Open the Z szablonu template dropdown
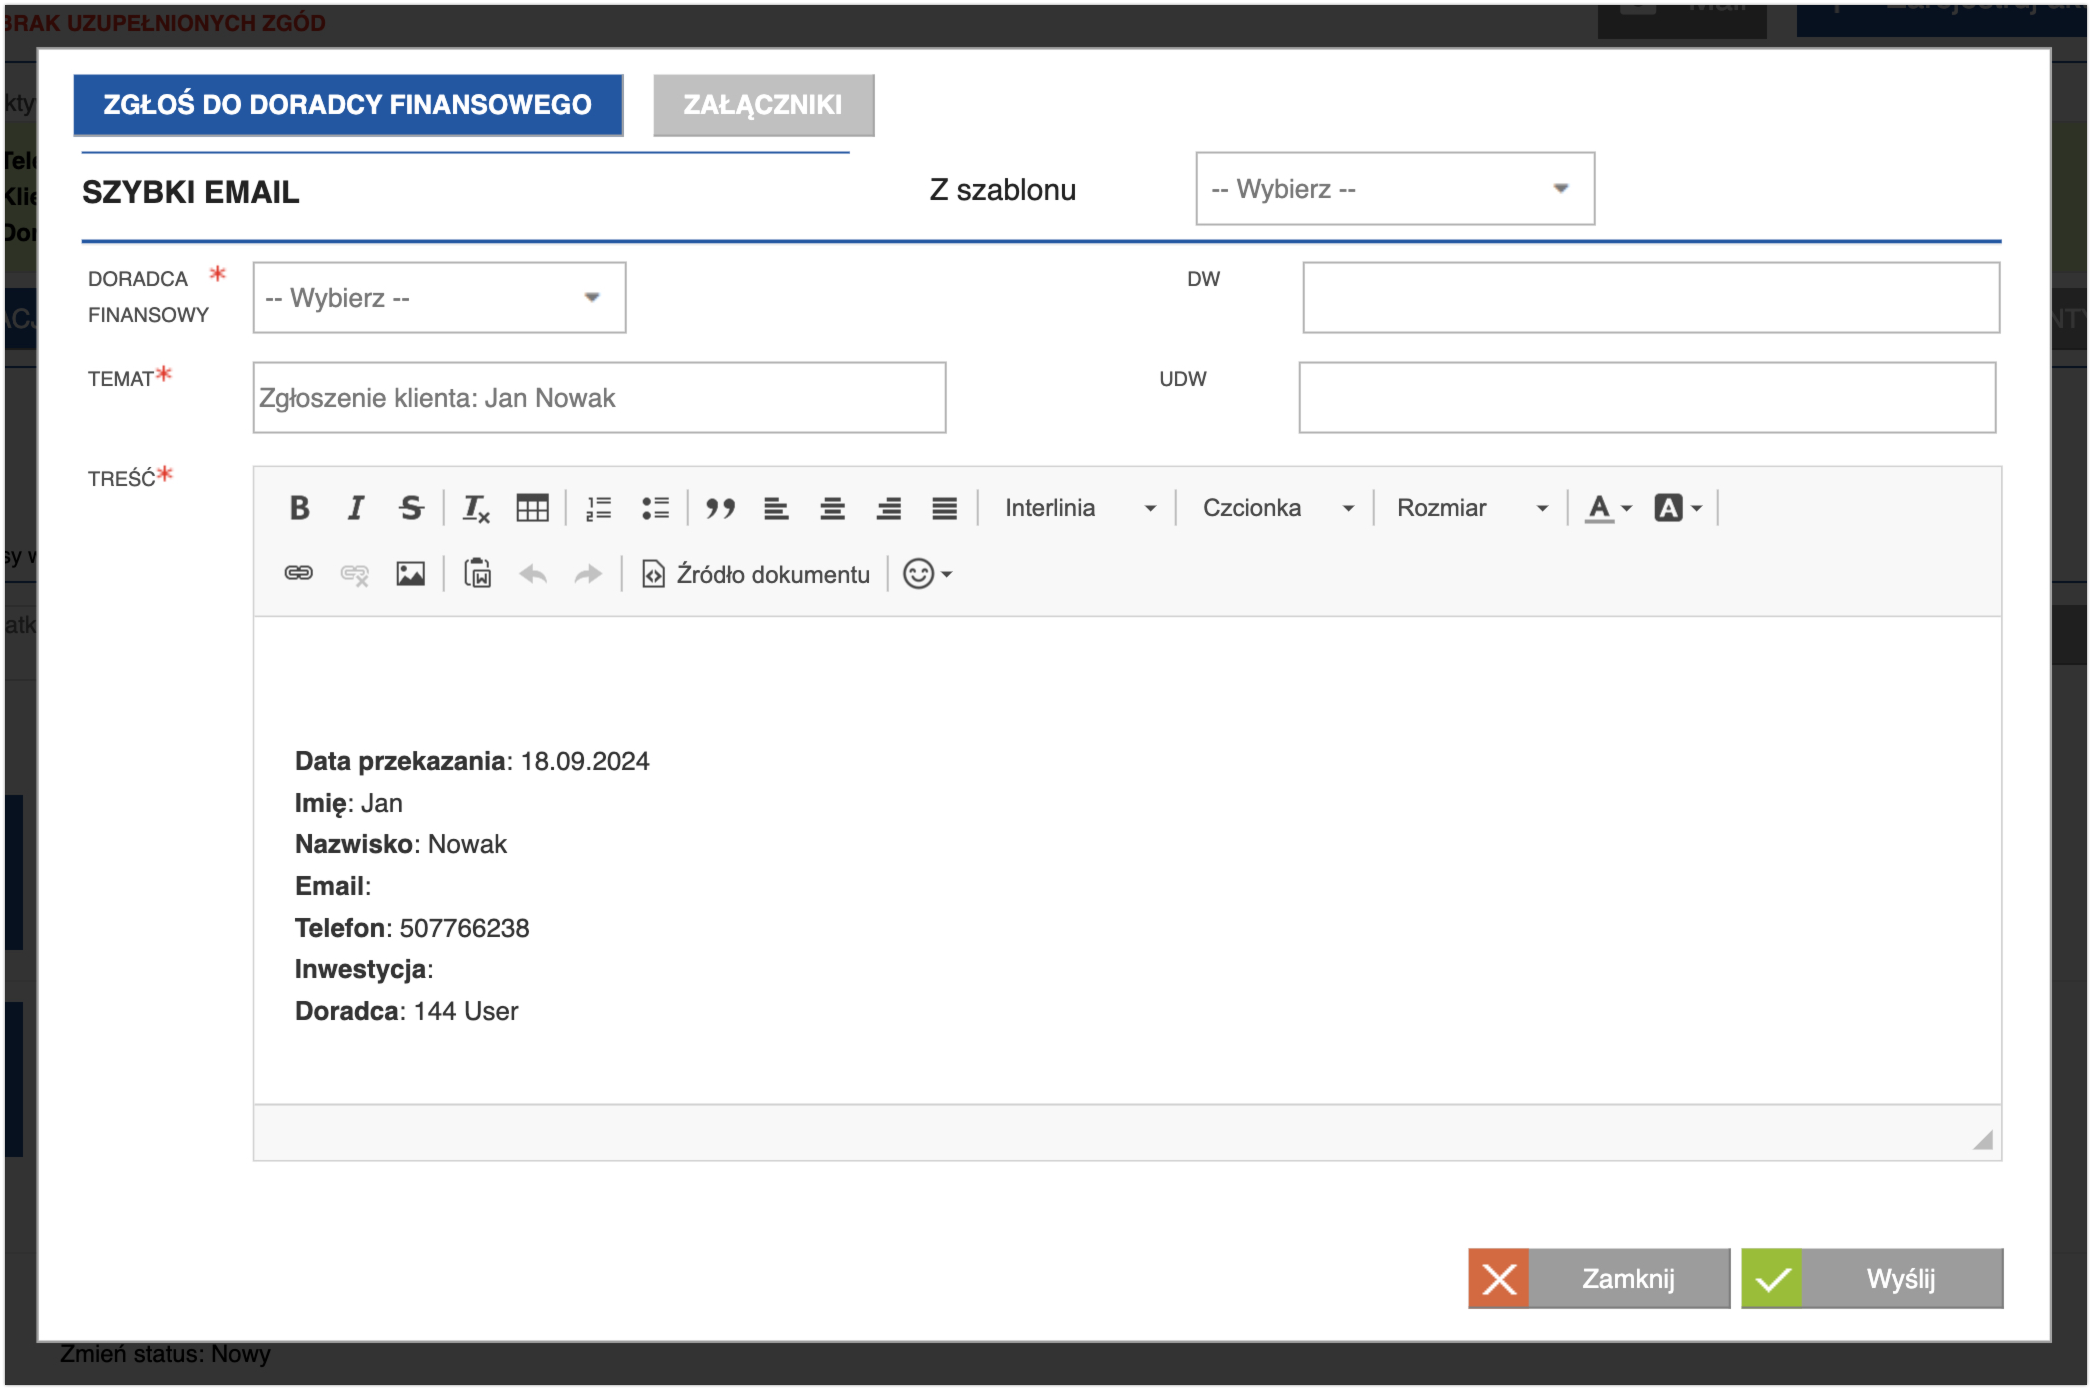Screen dimensions: 2092x1390 [x=1394, y=189]
